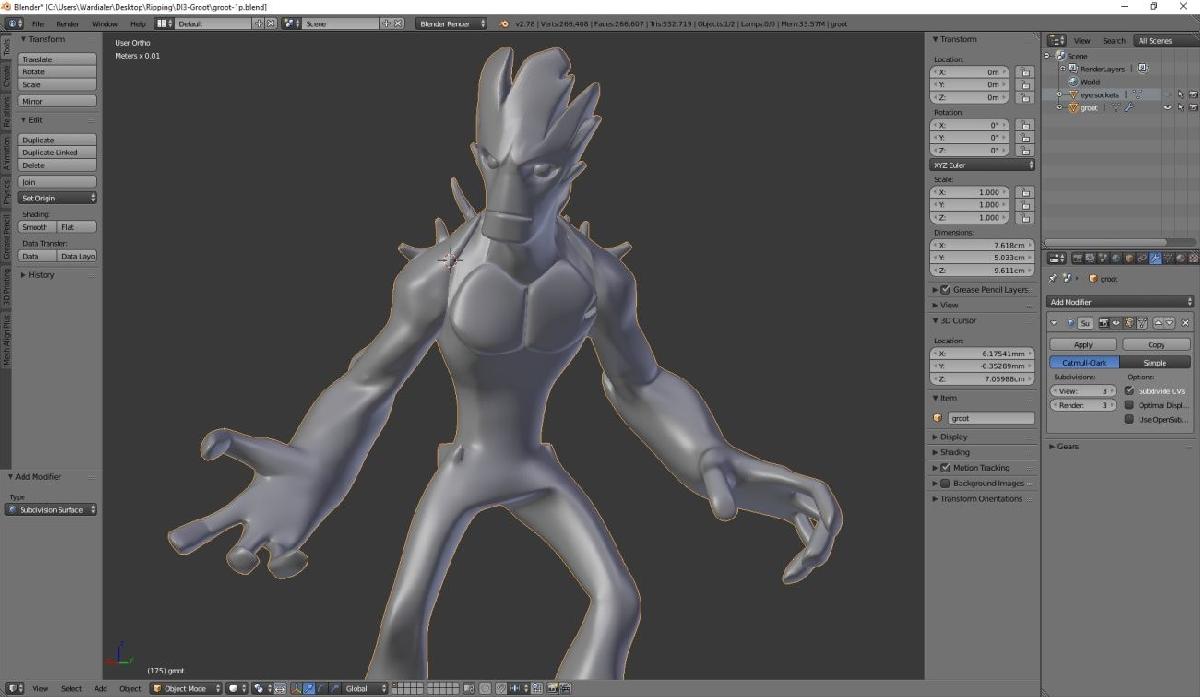Add a new scene with plus icon

(386, 23)
